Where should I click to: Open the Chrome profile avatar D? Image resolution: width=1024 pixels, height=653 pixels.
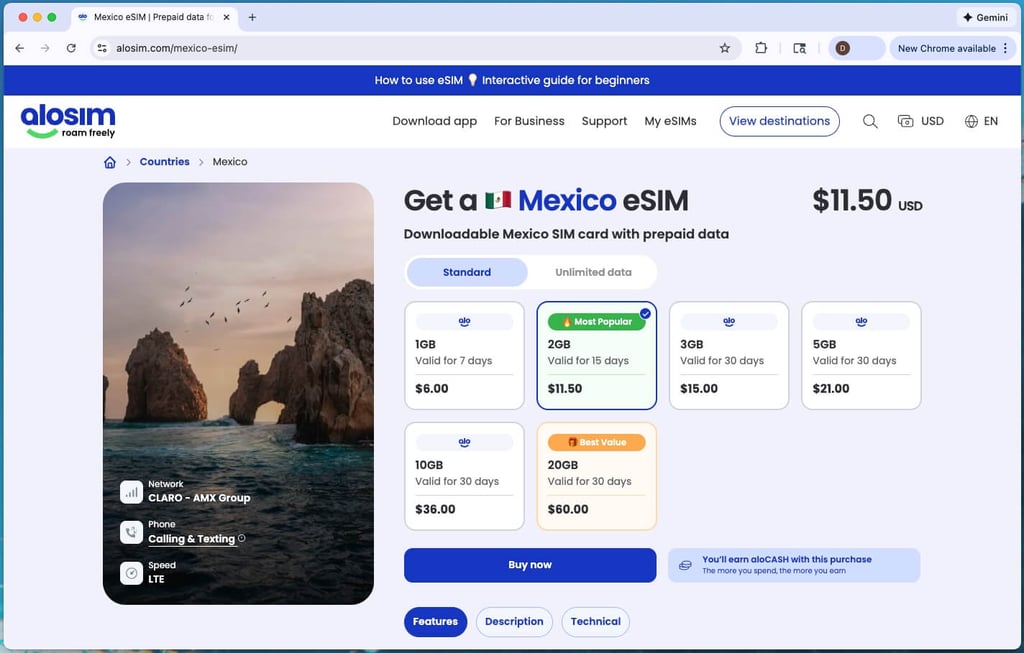pos(842,48)
